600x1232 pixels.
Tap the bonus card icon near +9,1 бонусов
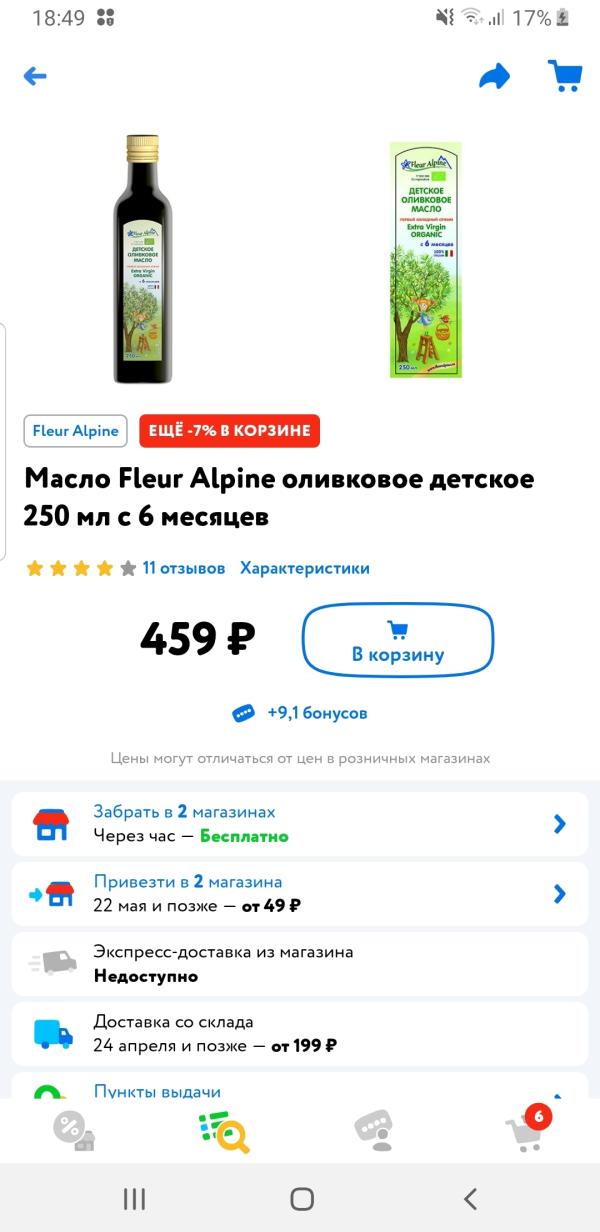243,713
